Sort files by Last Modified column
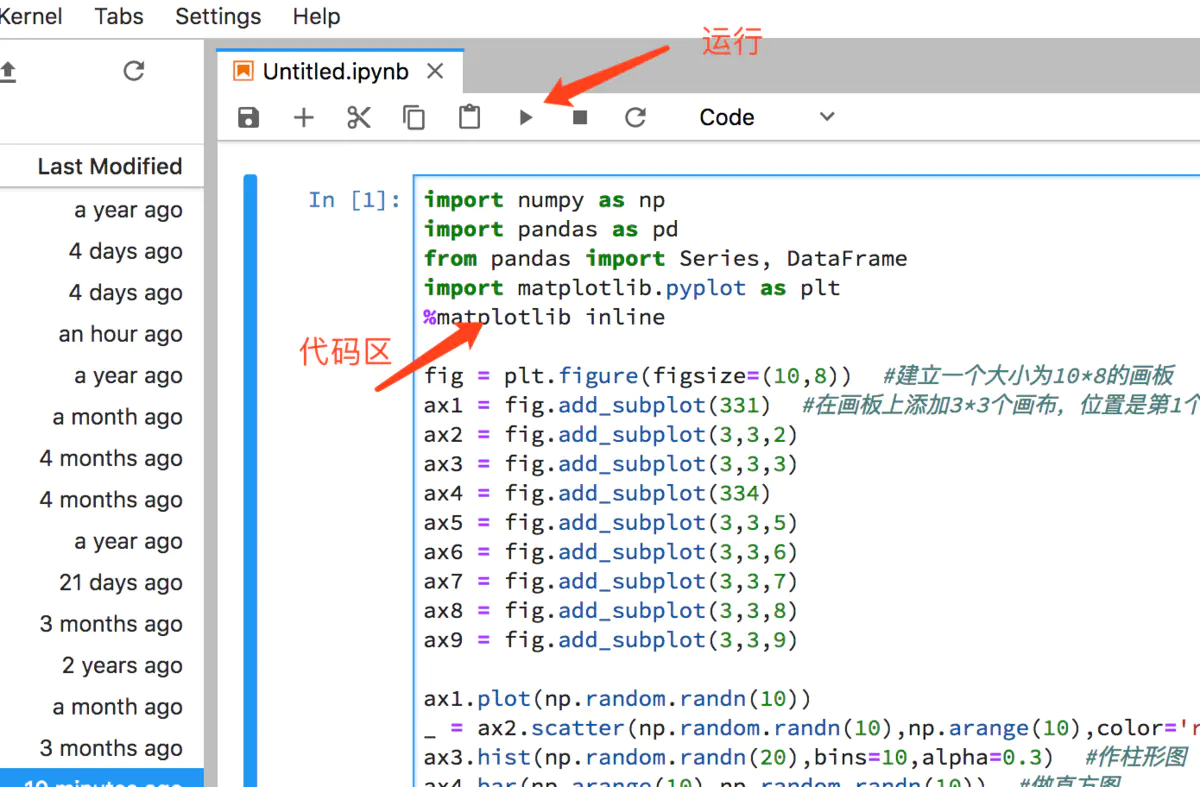The width and height of the screenshot is (1200, 787). point(108,166)
